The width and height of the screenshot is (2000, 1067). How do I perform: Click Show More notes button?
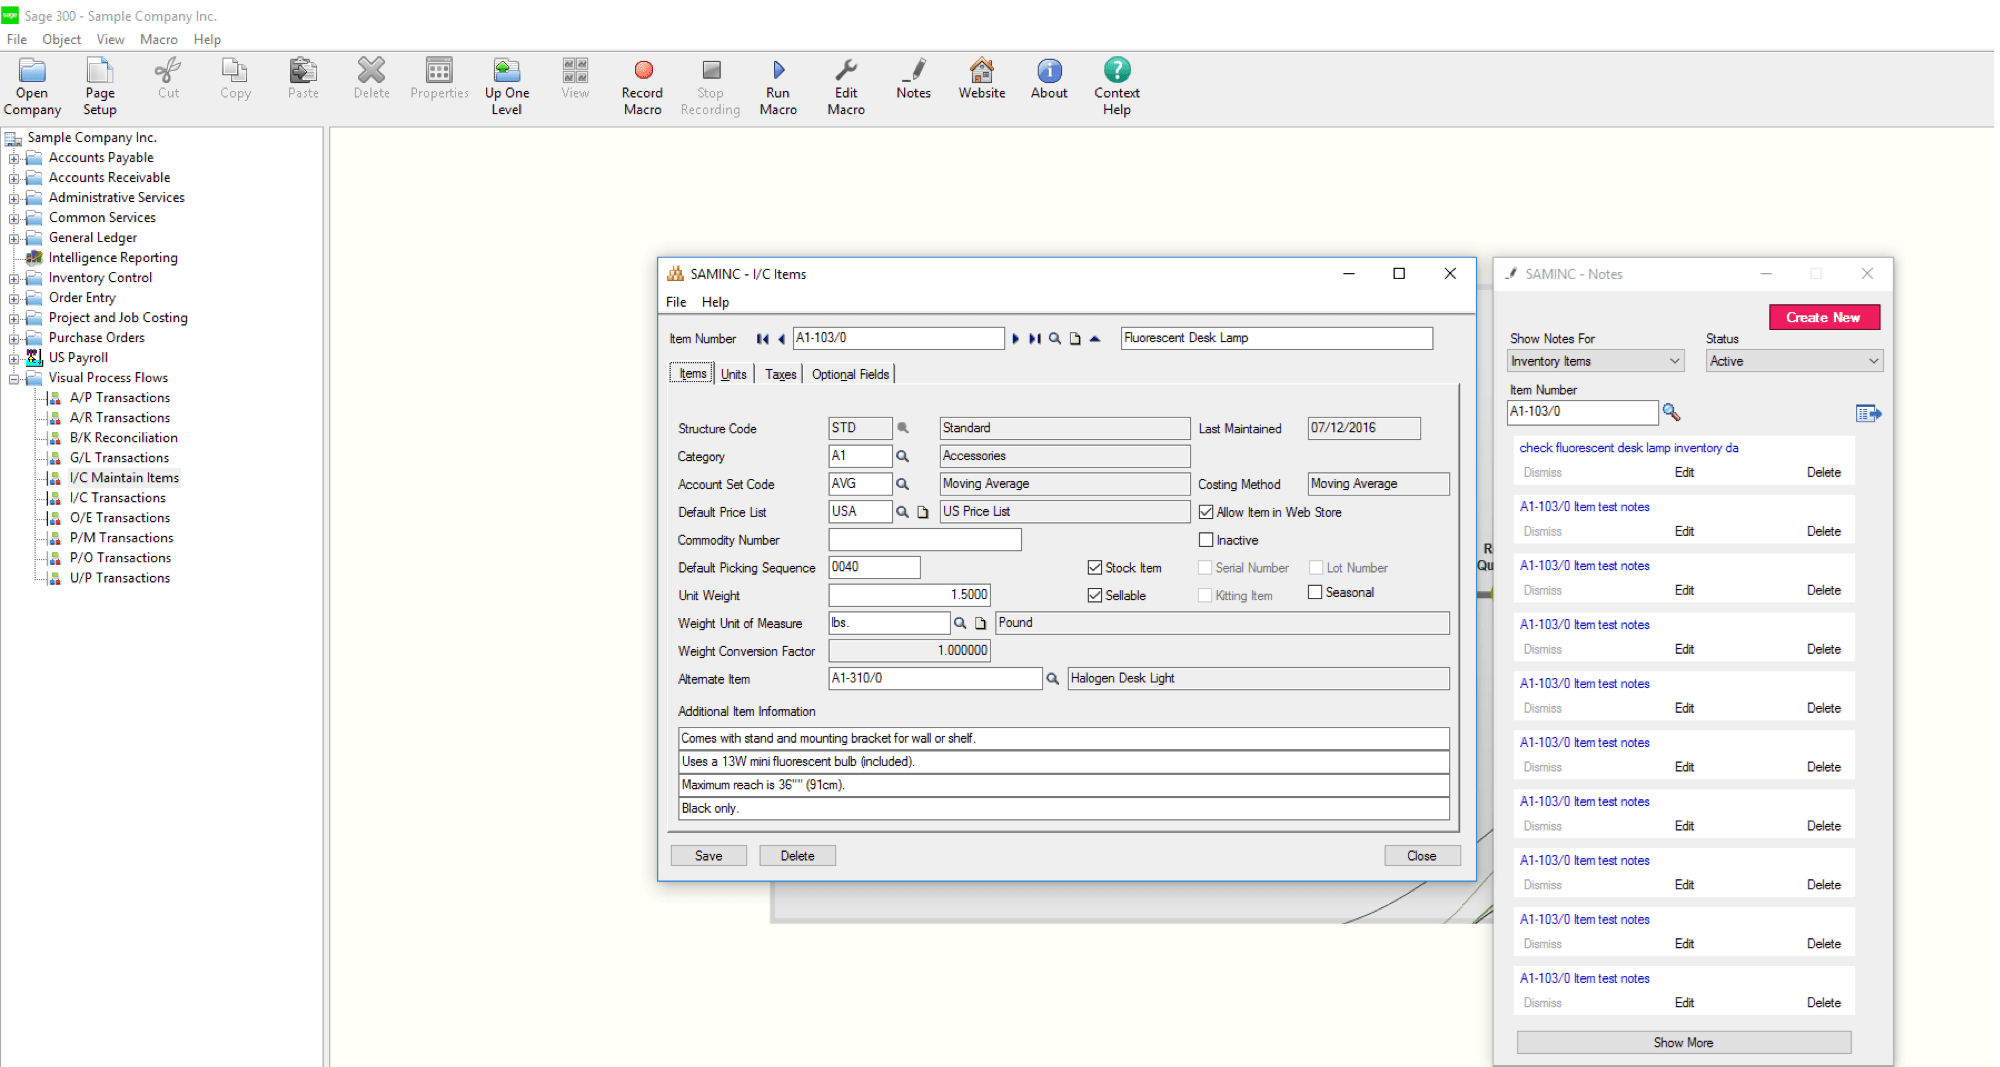(1684, 1042)
